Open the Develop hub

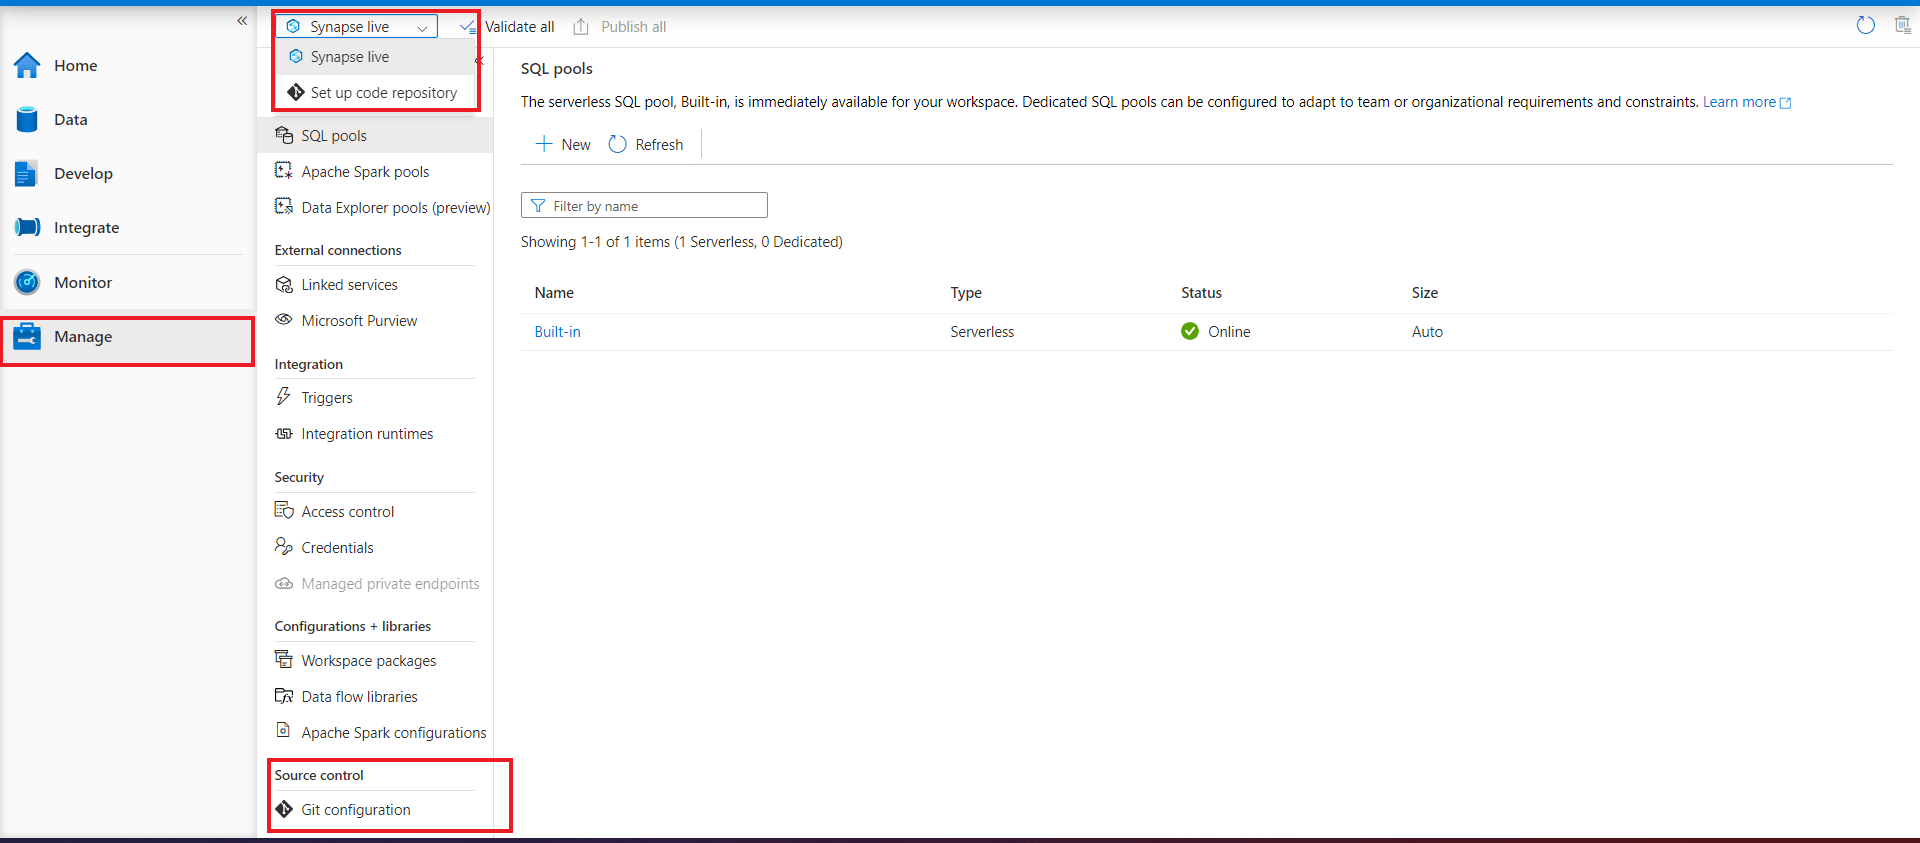tap(64, 174)
